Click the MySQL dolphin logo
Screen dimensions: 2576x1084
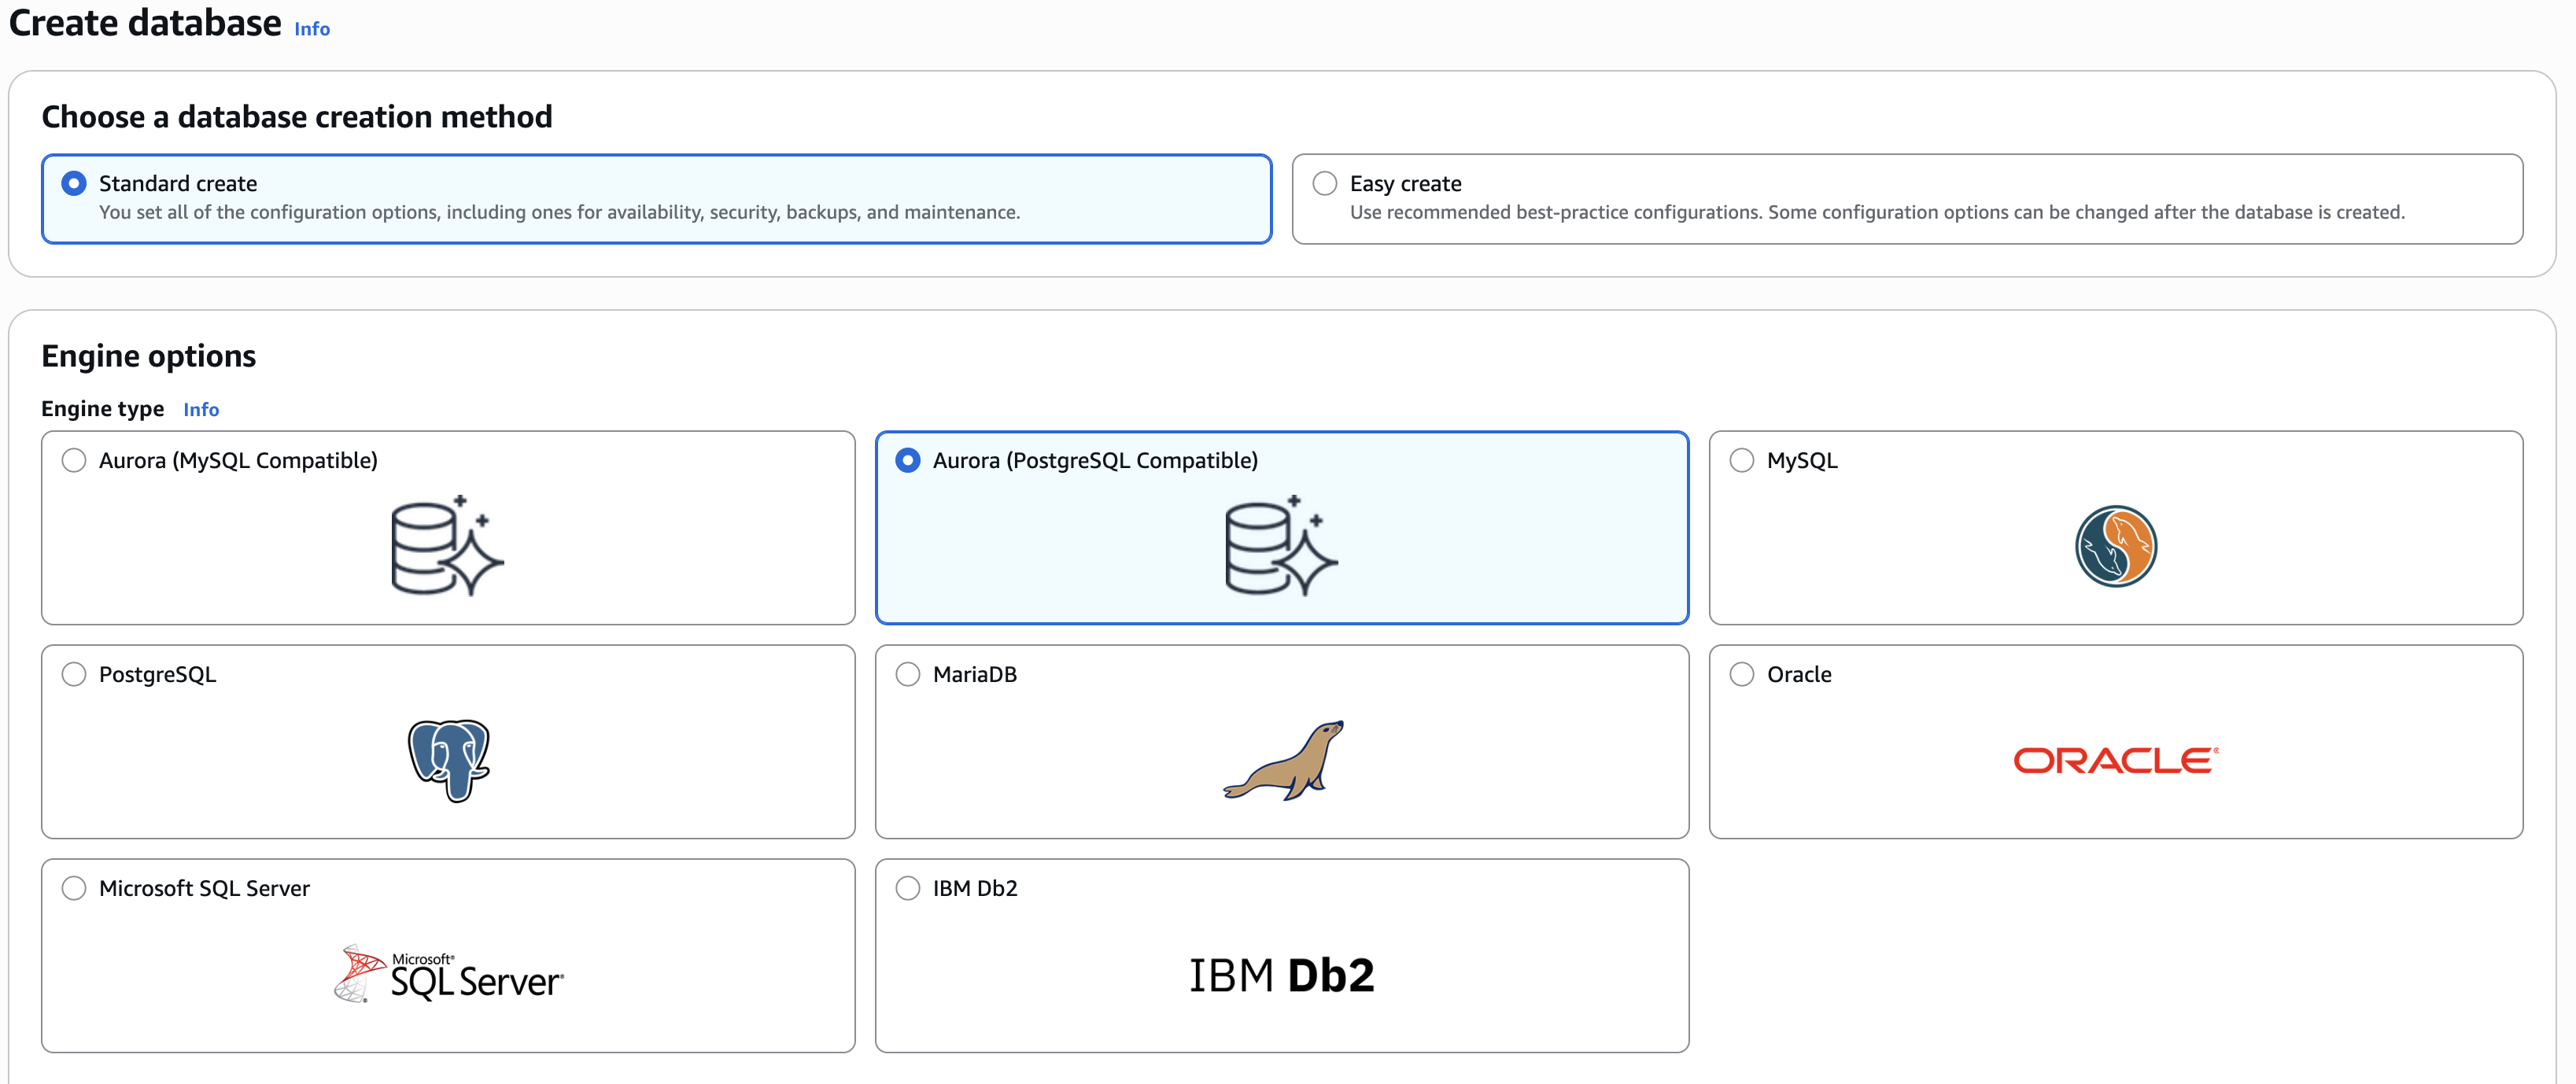(2115, 546)
